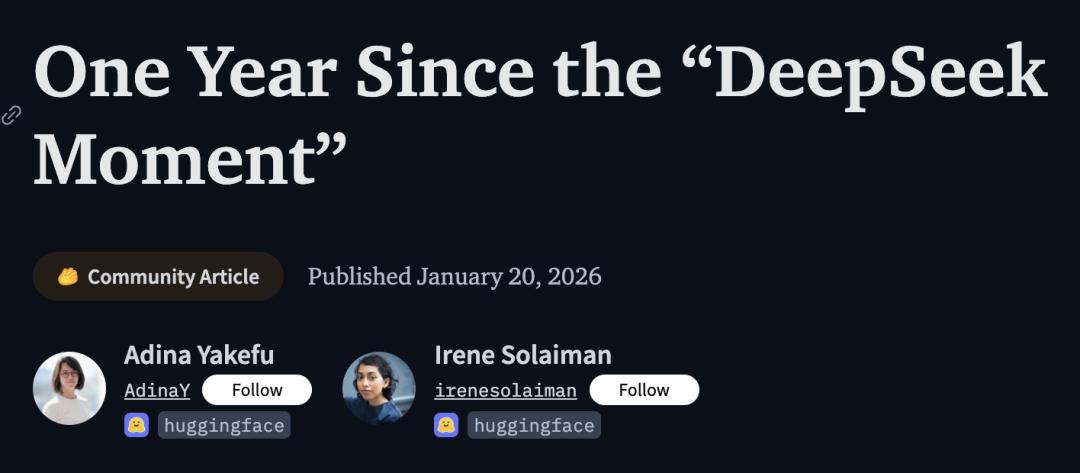Click the anchor link icon beside the title
Viewport: 1080px width, 473px height.
[x=12, y=115]
